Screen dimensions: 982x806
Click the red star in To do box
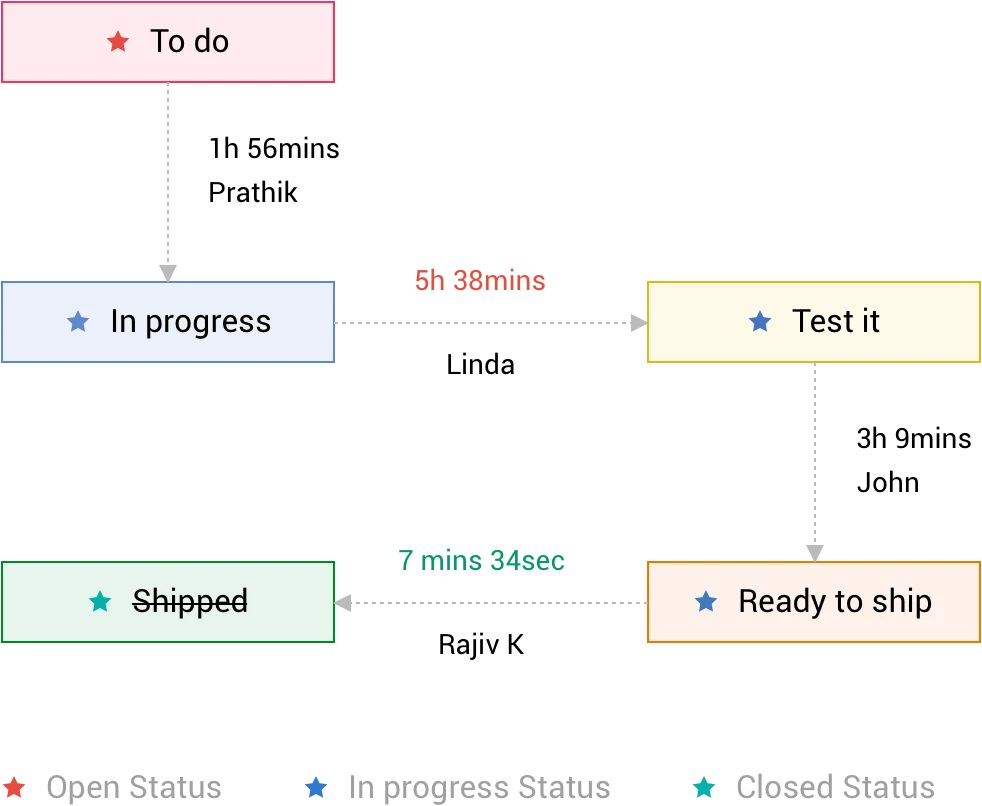click(x=118, y=42)
